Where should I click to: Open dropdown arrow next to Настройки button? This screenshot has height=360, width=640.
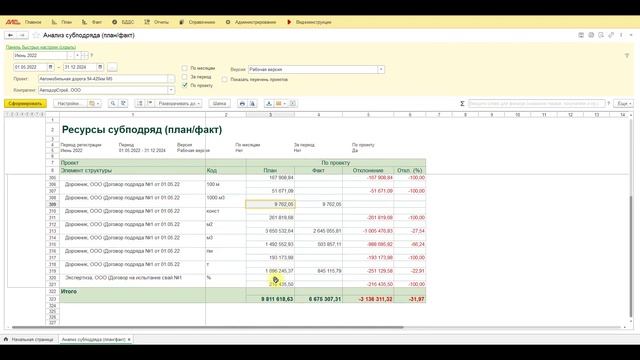(x=93, y=104)
